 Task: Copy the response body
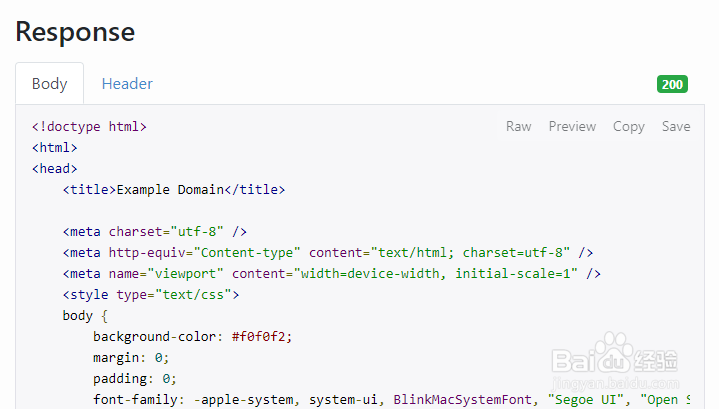[628, 126]
